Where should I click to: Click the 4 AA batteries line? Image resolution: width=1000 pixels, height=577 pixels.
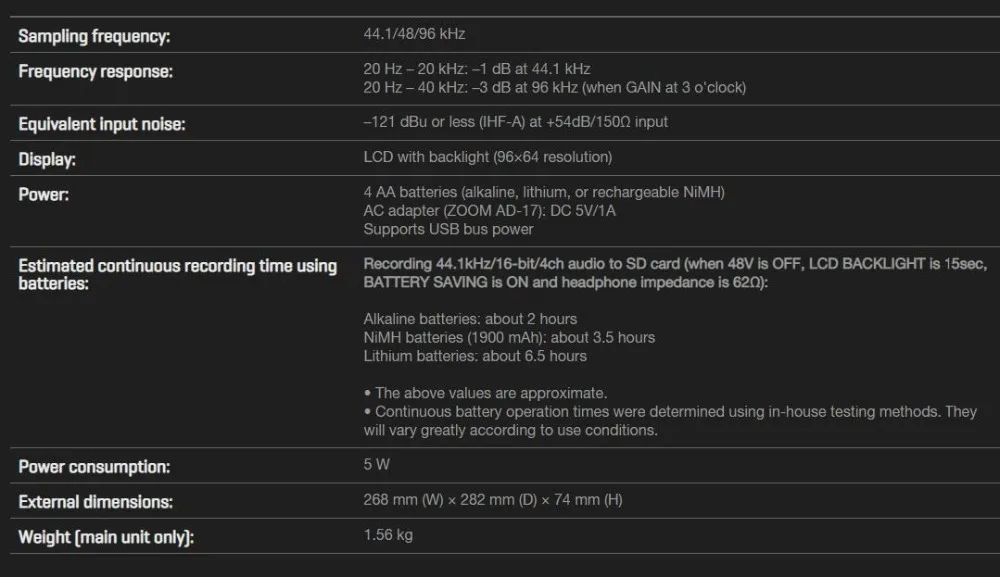(543, 192)
